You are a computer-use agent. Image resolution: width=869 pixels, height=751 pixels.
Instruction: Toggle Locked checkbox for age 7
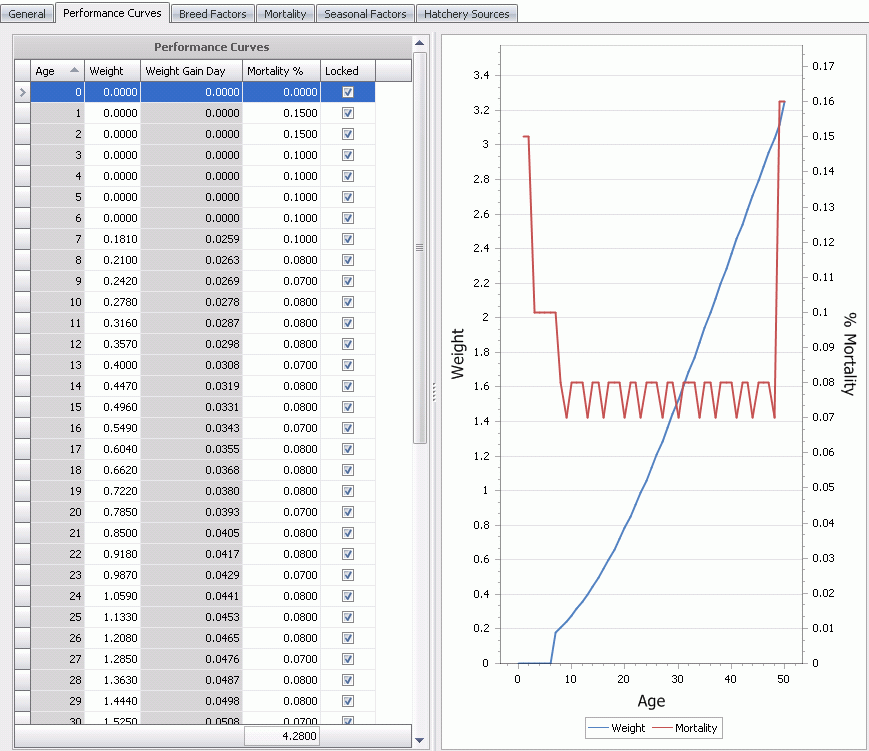coord(348,239)
